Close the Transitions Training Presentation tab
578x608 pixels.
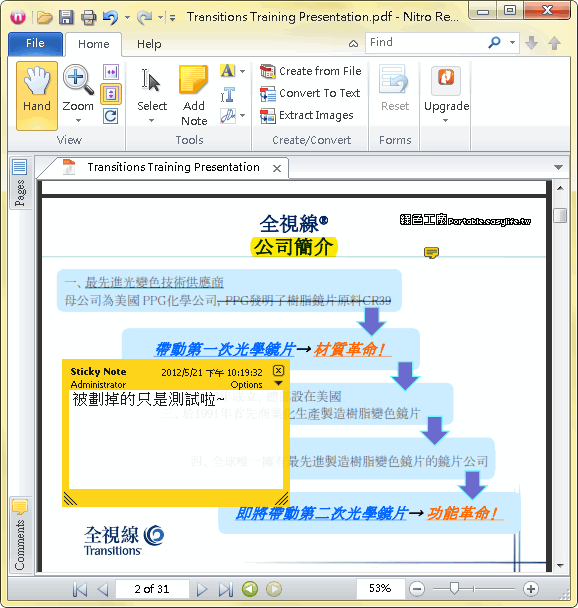coord(277,168)
